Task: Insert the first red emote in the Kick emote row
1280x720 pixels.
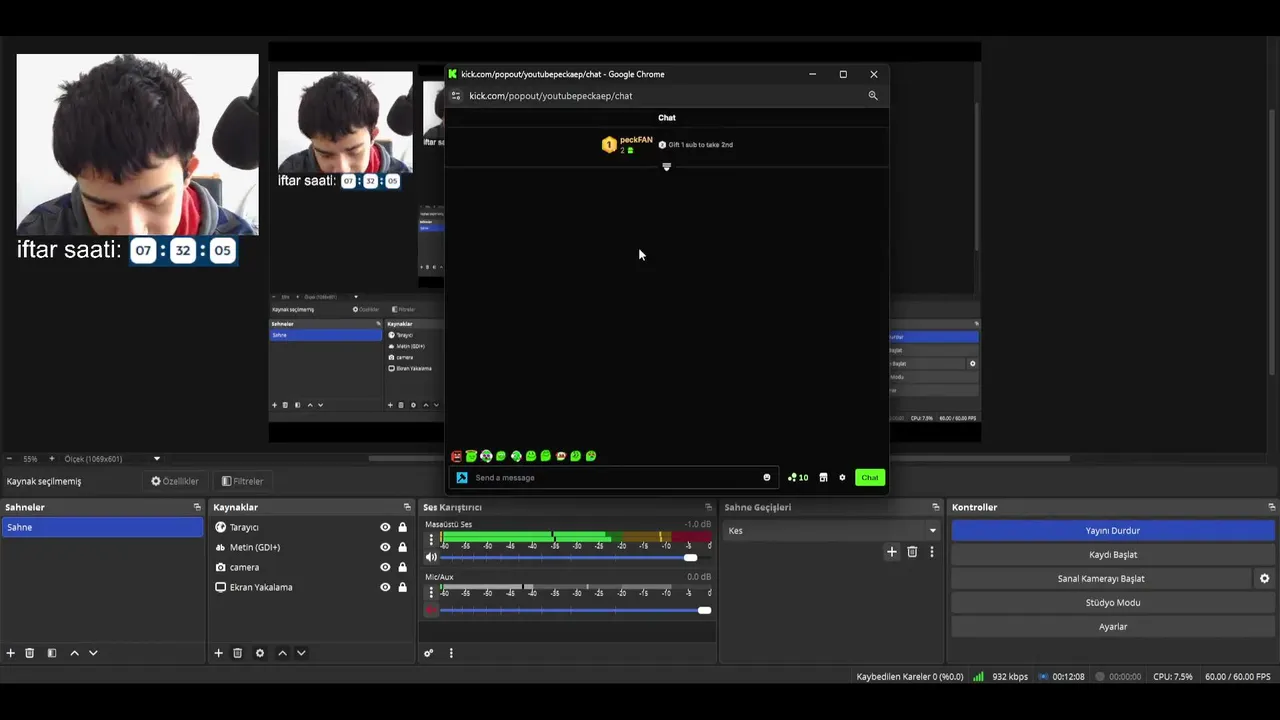Action: [457, 456]
